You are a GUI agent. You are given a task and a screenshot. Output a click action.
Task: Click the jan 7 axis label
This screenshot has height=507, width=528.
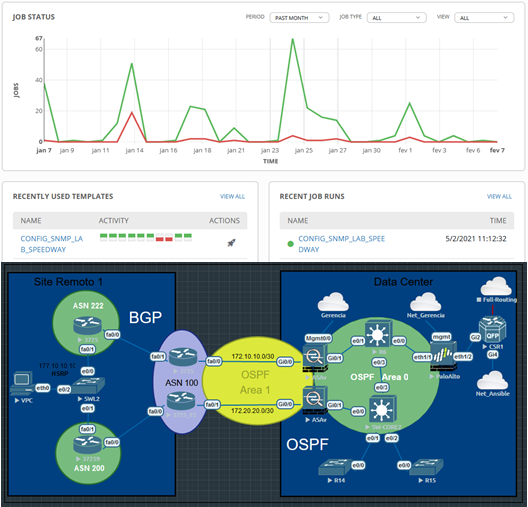44,150
